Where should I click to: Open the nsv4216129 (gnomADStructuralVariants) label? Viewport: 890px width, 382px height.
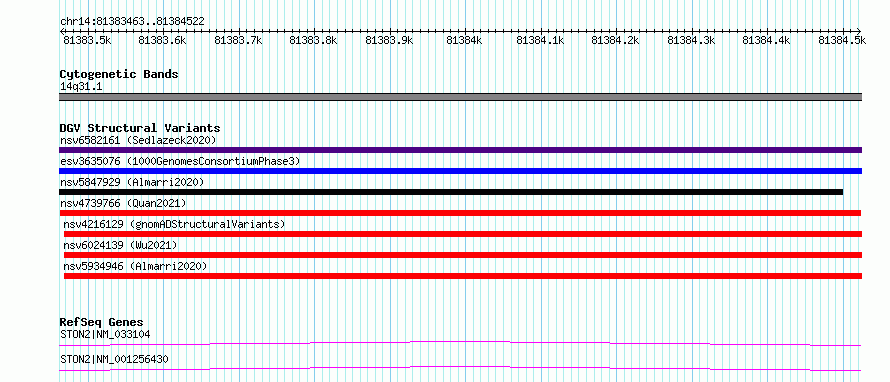tap(174, 224)
